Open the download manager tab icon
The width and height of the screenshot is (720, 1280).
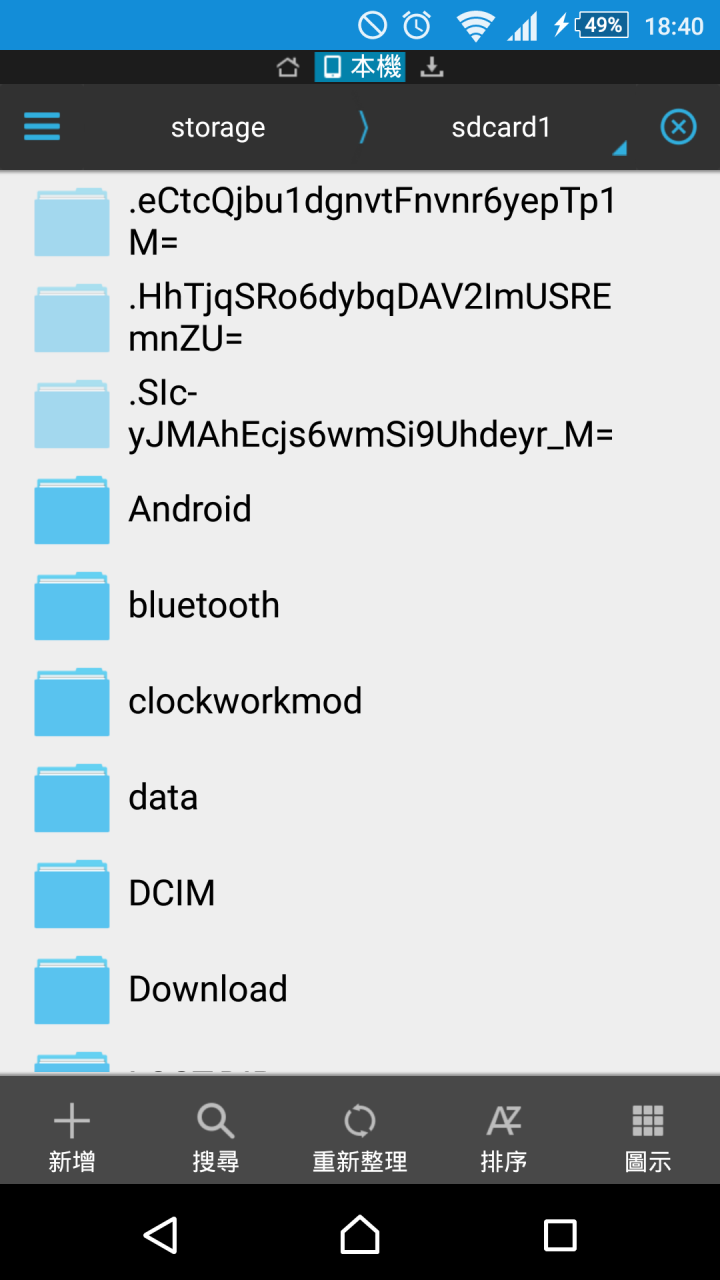click(432, 67)
